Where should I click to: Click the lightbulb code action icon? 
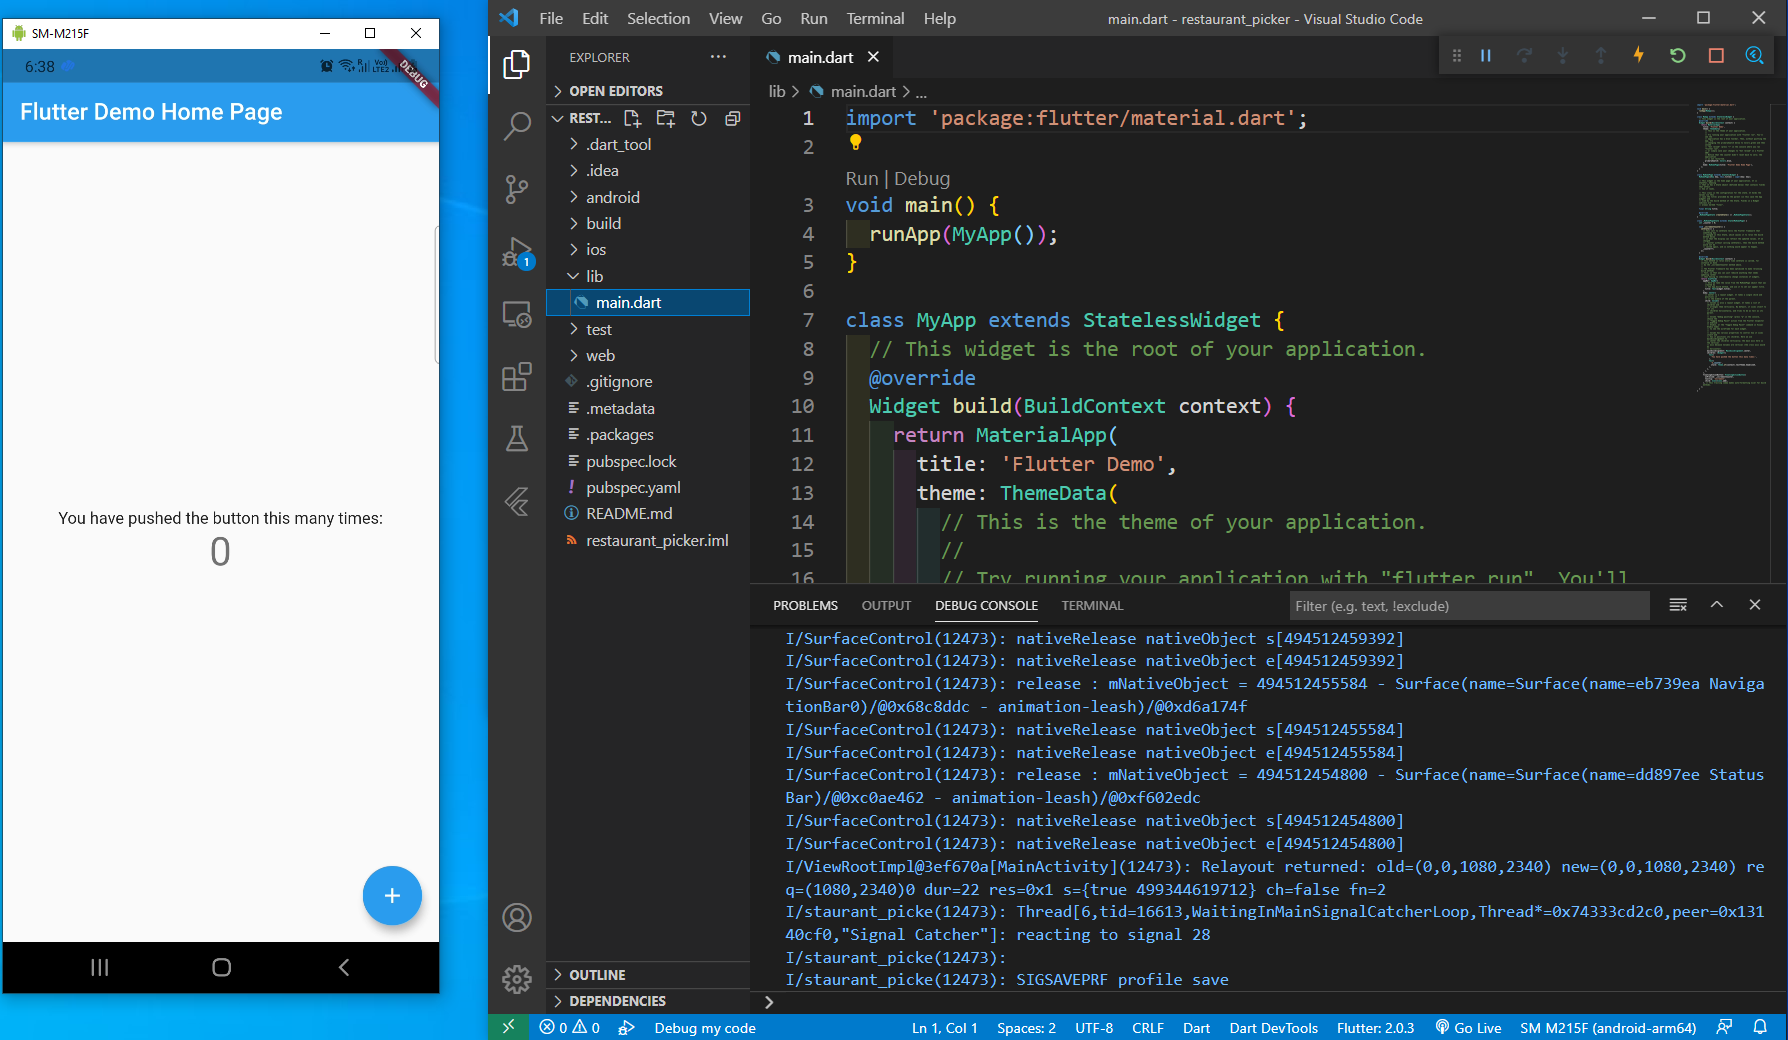[855, 142]
